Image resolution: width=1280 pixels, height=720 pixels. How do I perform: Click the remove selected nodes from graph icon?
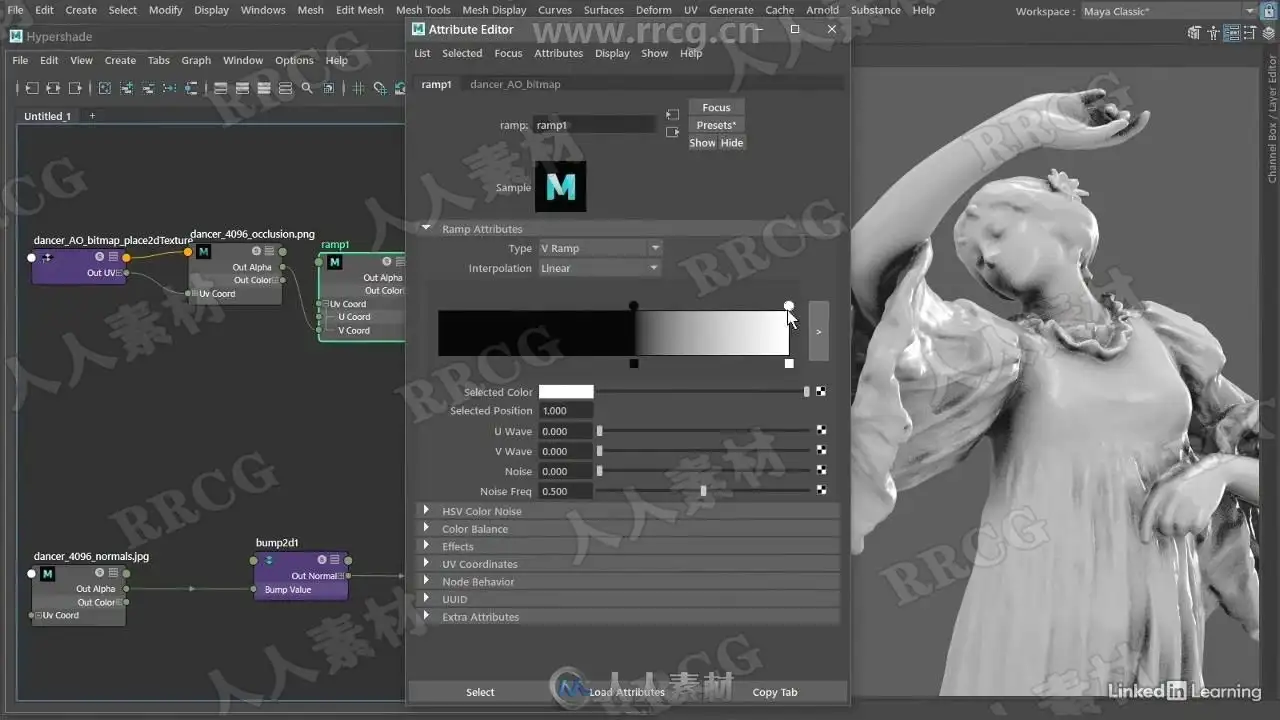point(147,88)
